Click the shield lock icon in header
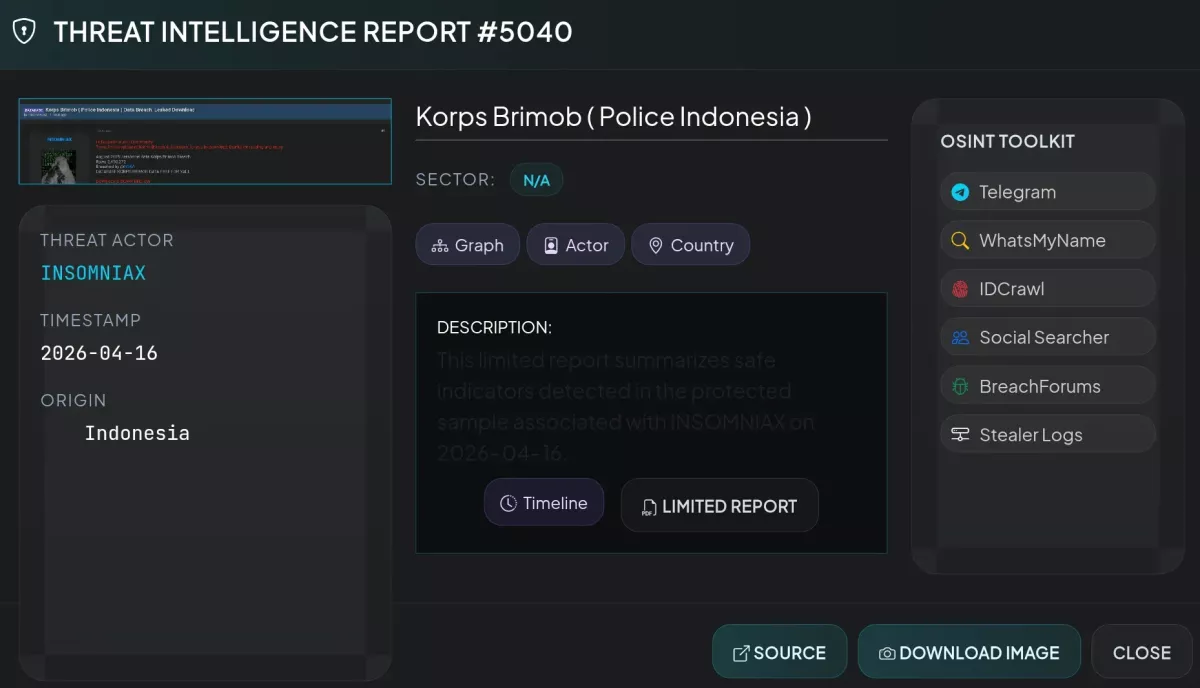1200x688 pixels. (x=24, y=32)
